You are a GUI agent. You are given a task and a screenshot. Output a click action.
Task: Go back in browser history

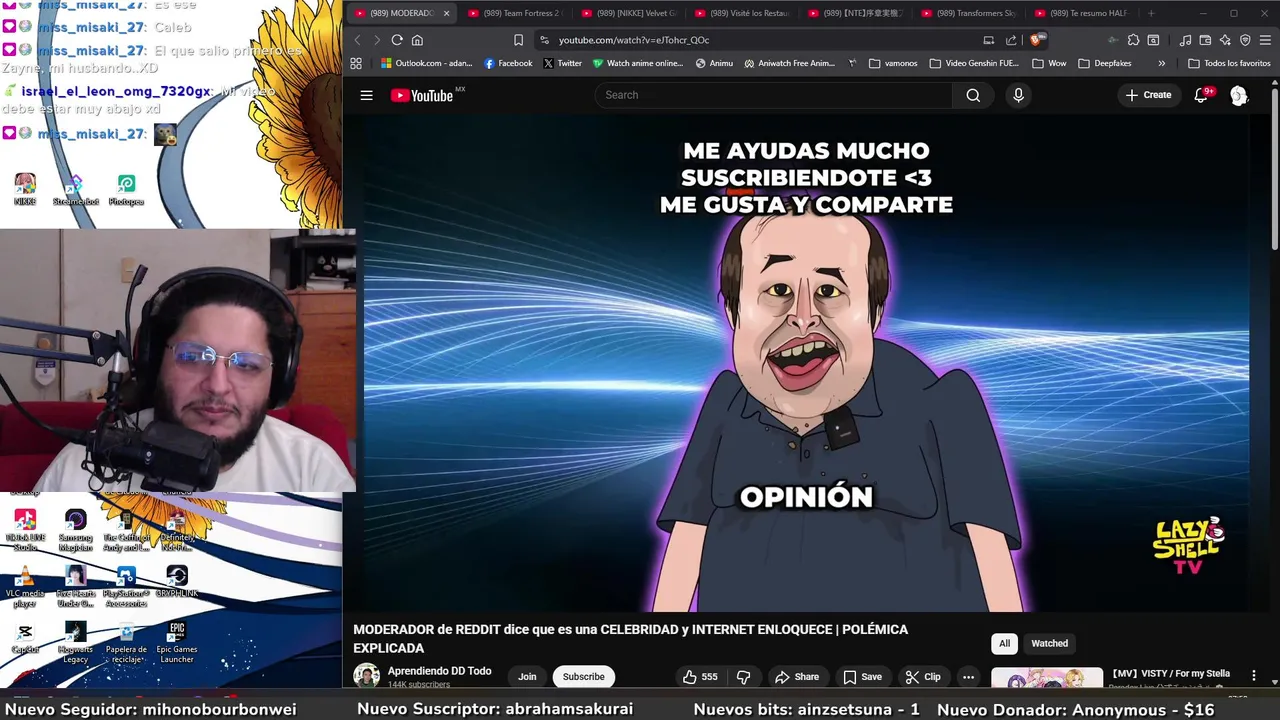(x=357, y=40)
